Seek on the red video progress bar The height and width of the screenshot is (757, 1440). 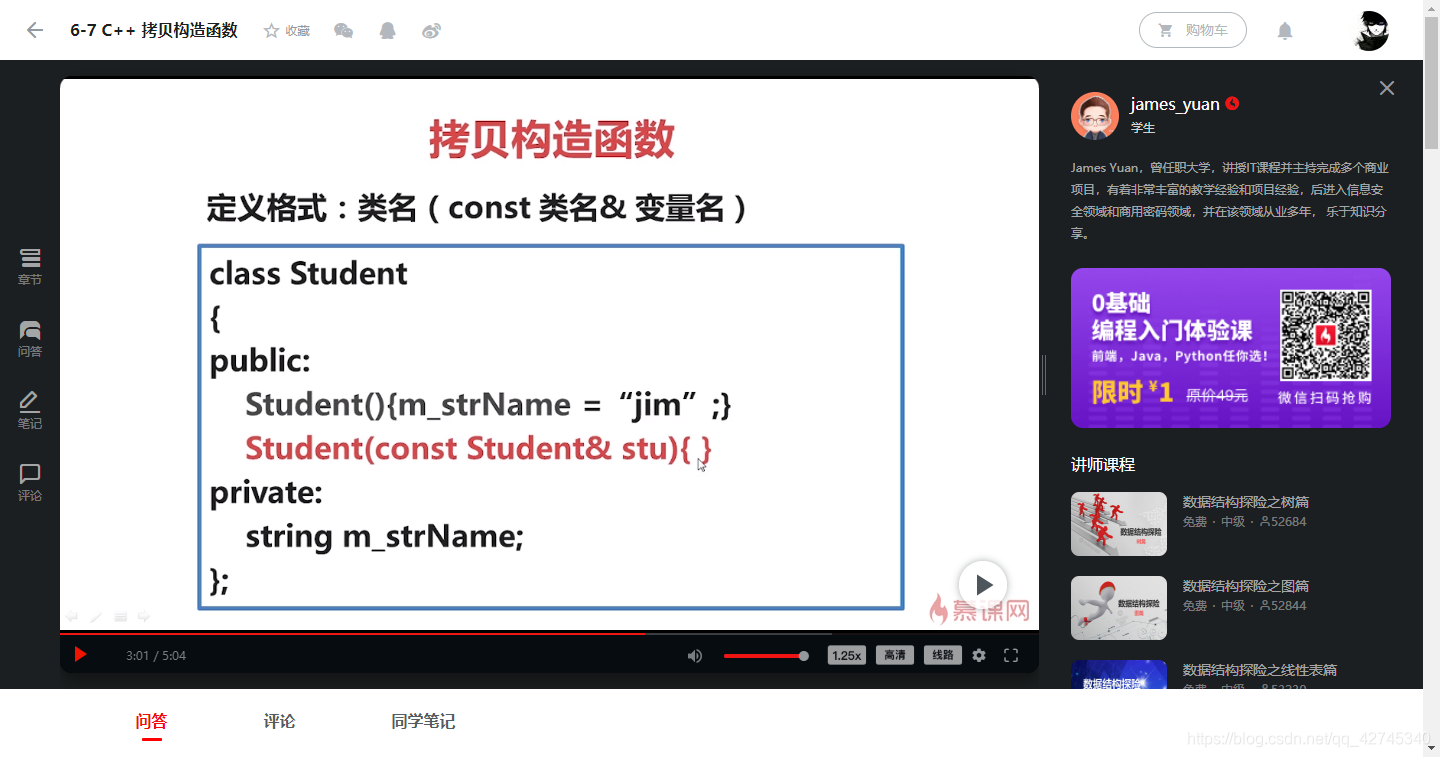[x=549, y=633]
